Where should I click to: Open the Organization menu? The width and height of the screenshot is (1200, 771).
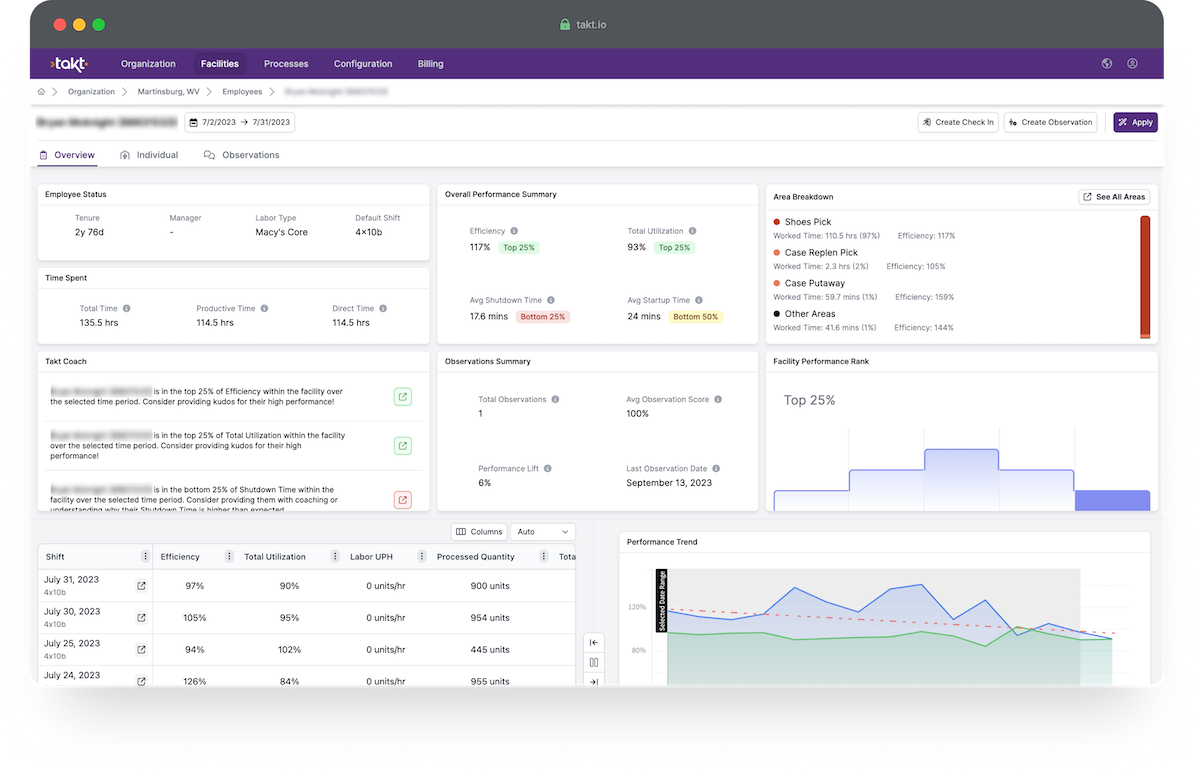pyautogui.click(x=148, y=64)
